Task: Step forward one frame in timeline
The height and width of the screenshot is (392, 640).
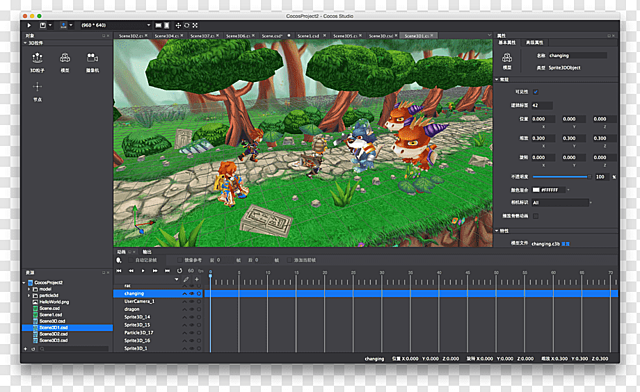Action: 155,271
